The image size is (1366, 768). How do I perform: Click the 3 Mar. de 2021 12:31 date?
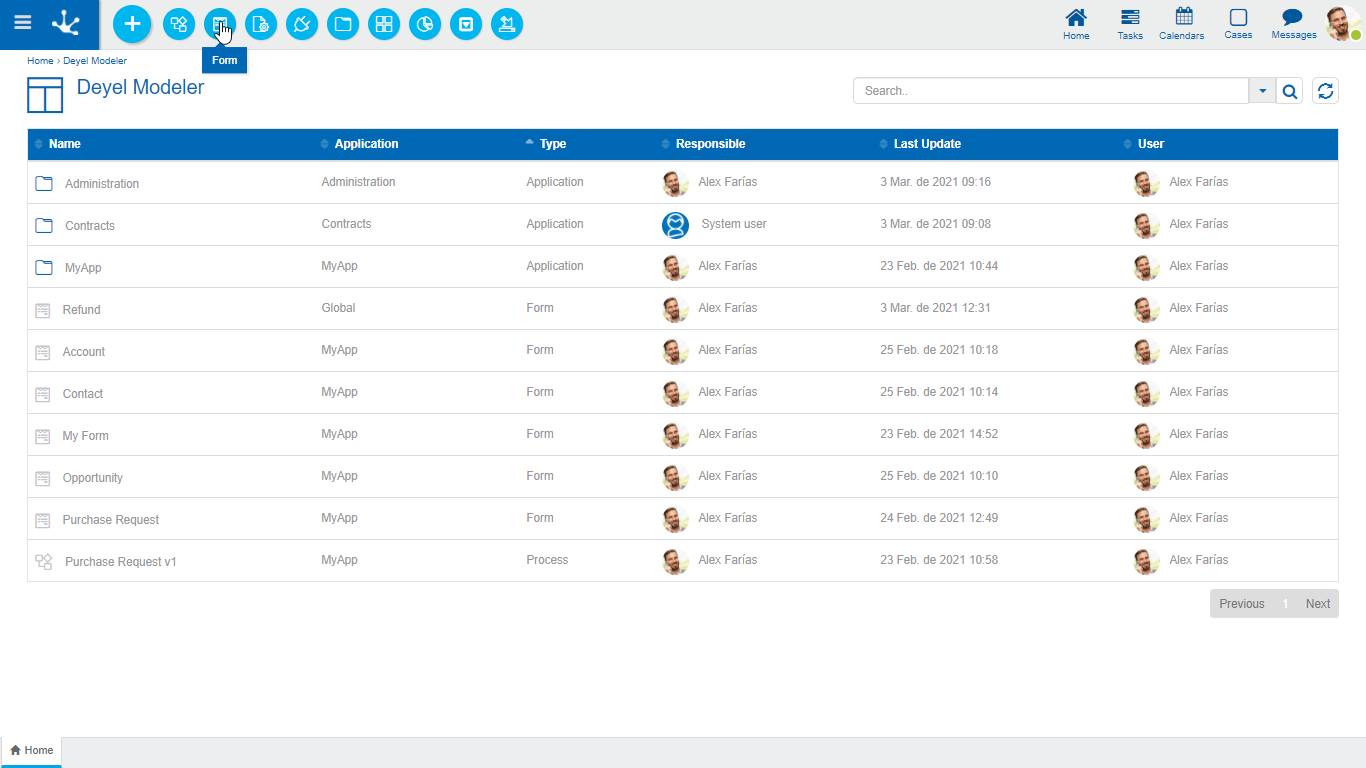(935, 308)
